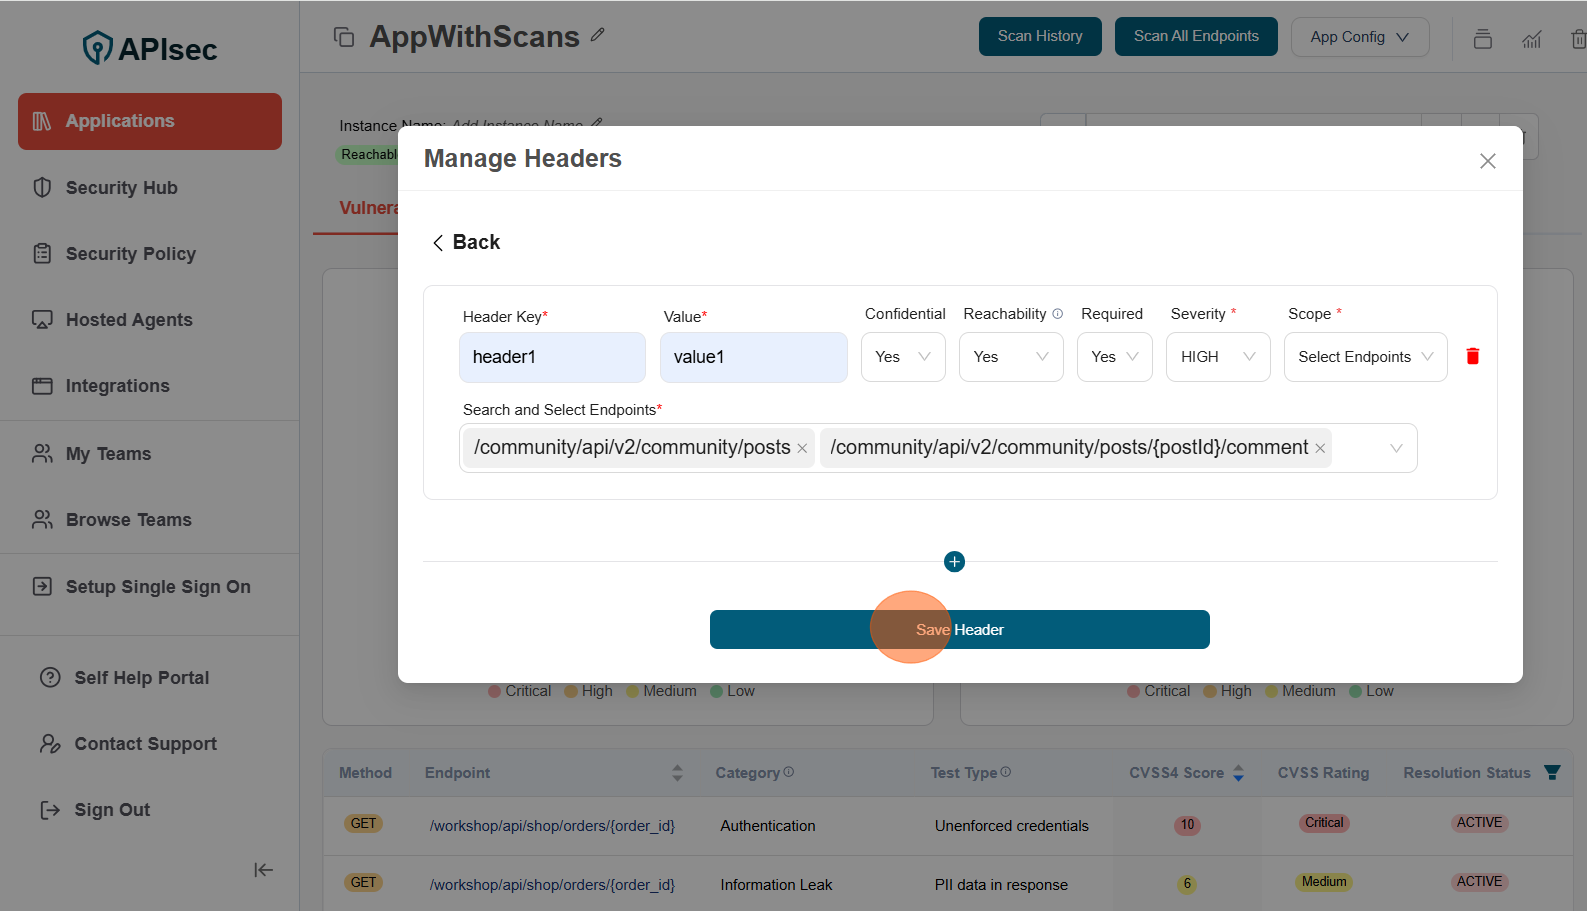
Task: Open the Select Endpoints scope dropdown
Action: [1364, 357]
